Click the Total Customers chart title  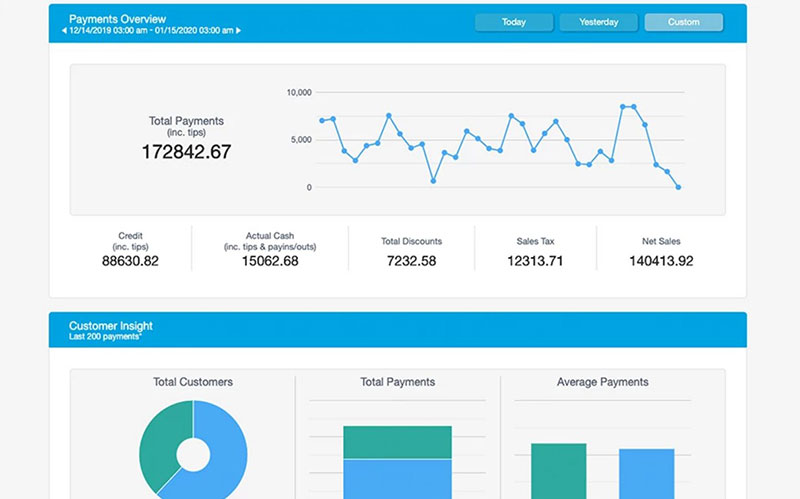pyautogui.click(x=193, y=382)
